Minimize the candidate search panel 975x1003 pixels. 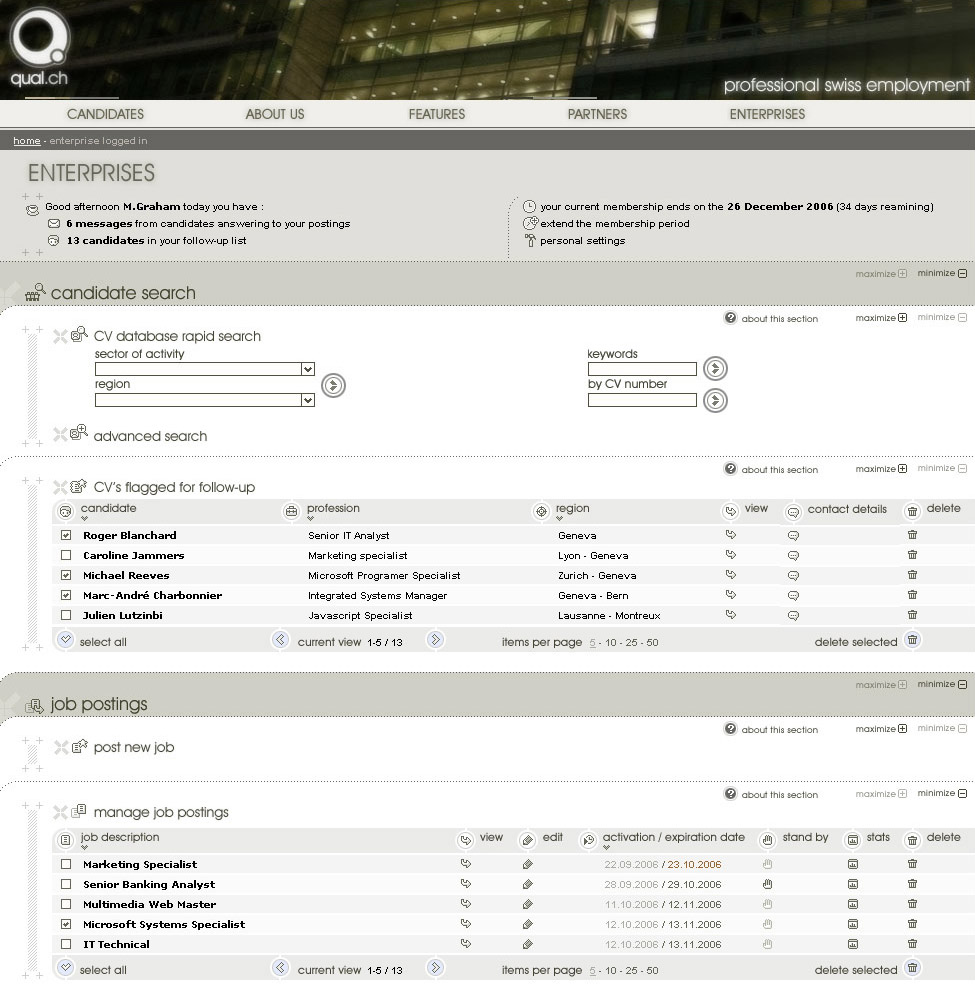[942, 273]
